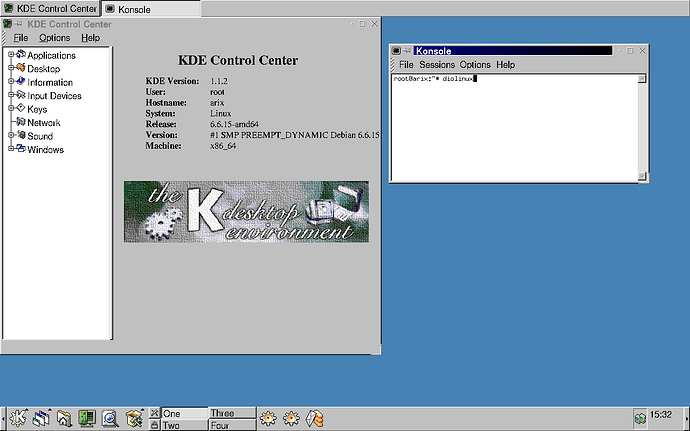Switch to virtual desktop Four
This screenshot has width=690, height=431.
(x=232, y=425)
